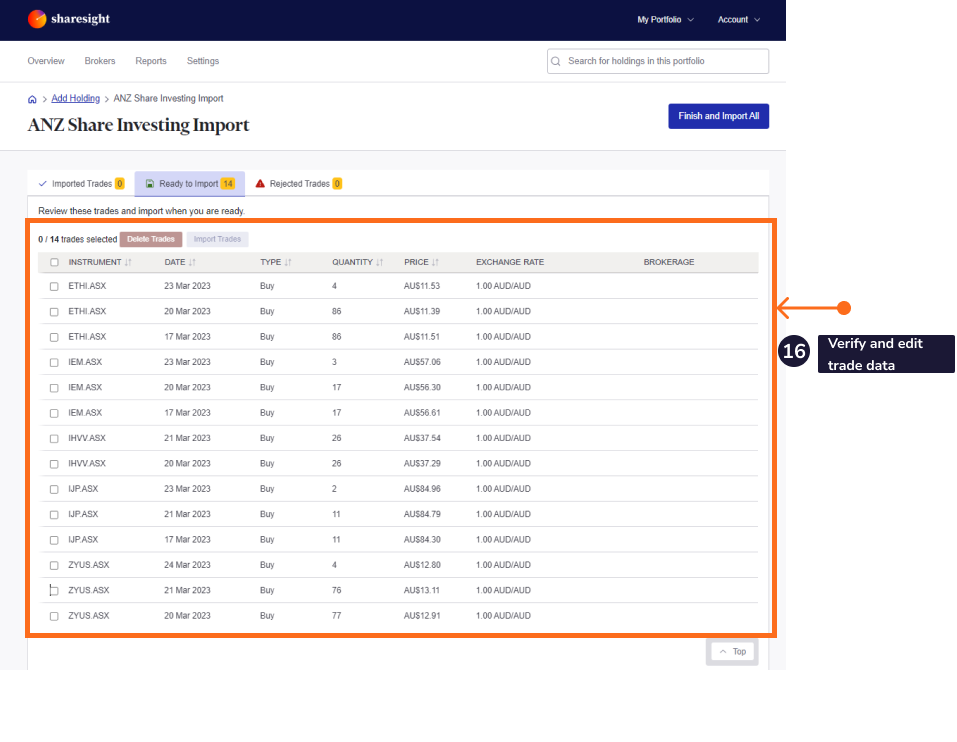Click the AU$56.61 price cell

[x=422, y=413]
